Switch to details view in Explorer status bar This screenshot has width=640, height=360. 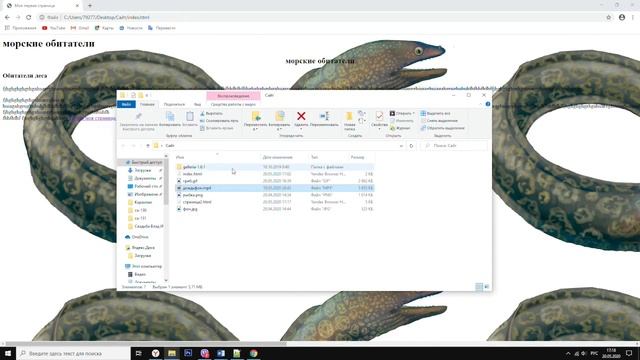point(479,287)
